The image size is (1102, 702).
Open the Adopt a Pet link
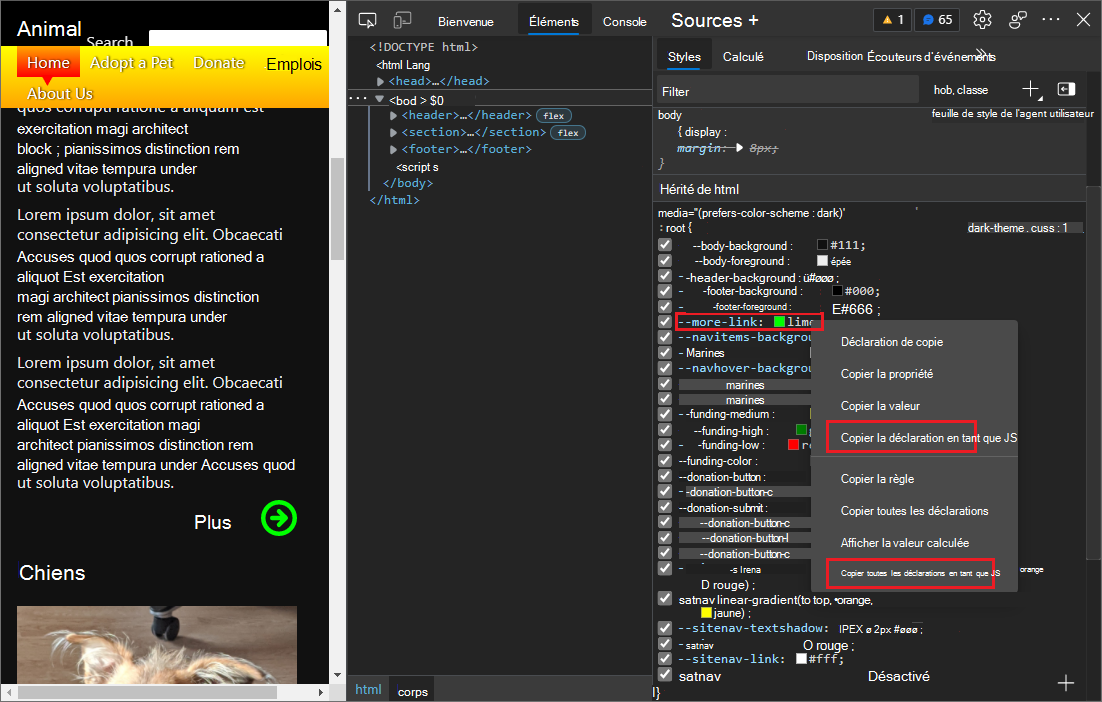point(131,63)
